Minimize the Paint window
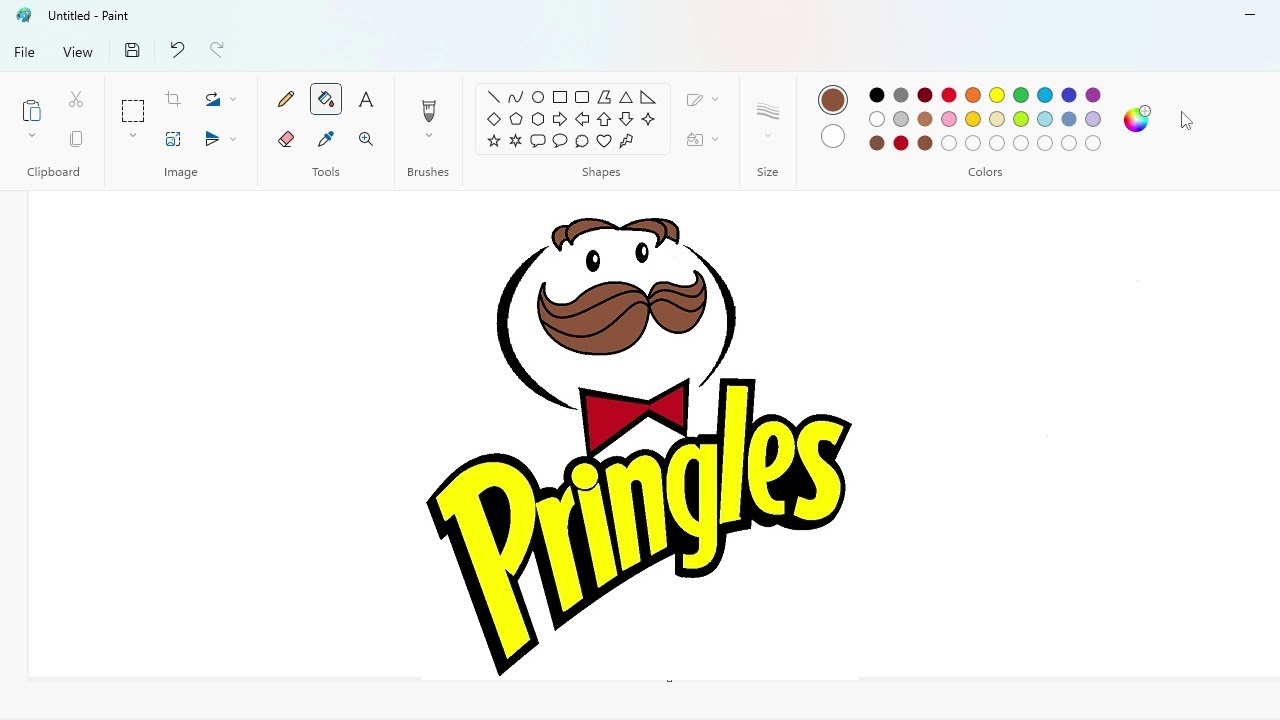1280x720 pixels. click(1250, 15)
